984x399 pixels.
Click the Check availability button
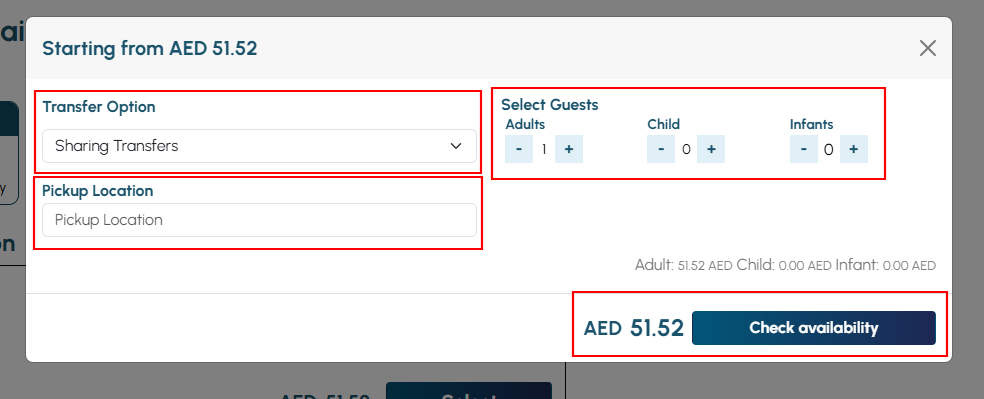coord(813,328)
